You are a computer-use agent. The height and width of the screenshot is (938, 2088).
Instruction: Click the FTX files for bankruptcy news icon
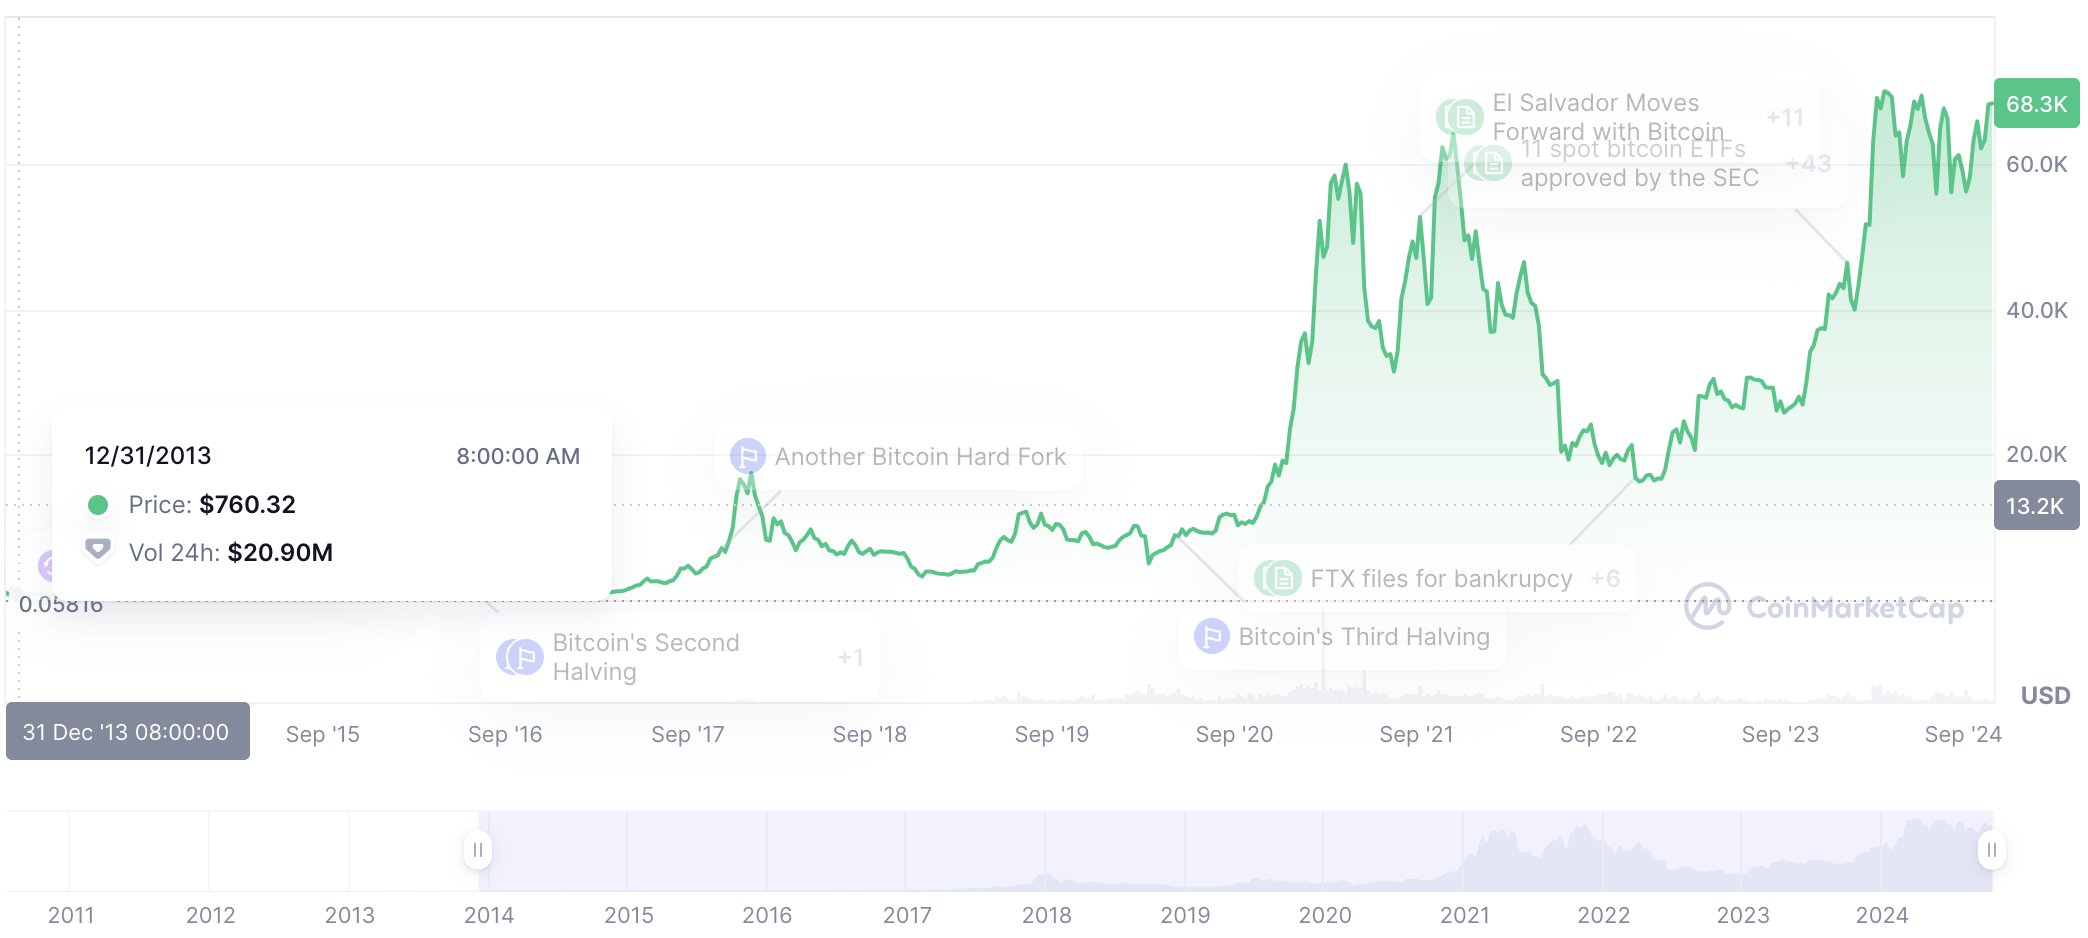click(1278, 578)
